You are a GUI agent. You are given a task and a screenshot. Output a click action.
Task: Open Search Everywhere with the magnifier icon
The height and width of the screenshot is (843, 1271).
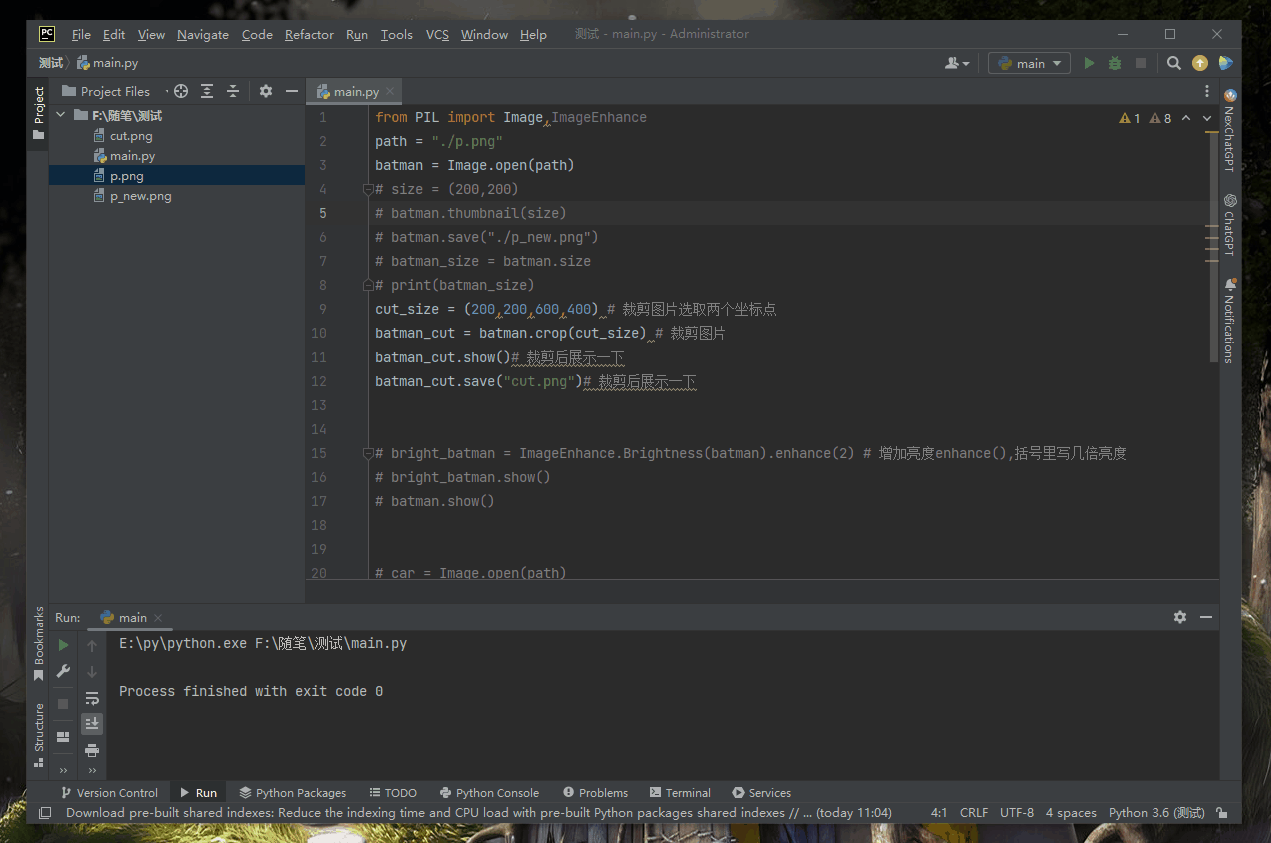click(x=1173, y=62)
